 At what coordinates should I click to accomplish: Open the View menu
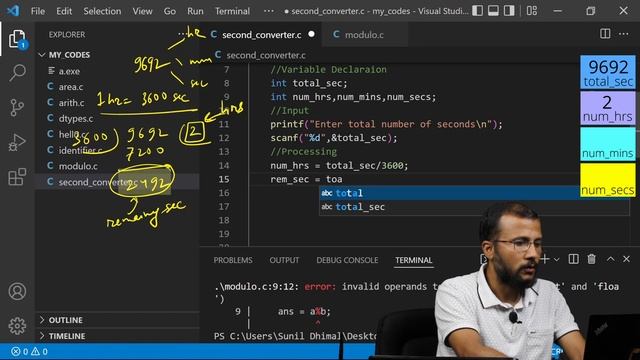(x=142, y=11)
